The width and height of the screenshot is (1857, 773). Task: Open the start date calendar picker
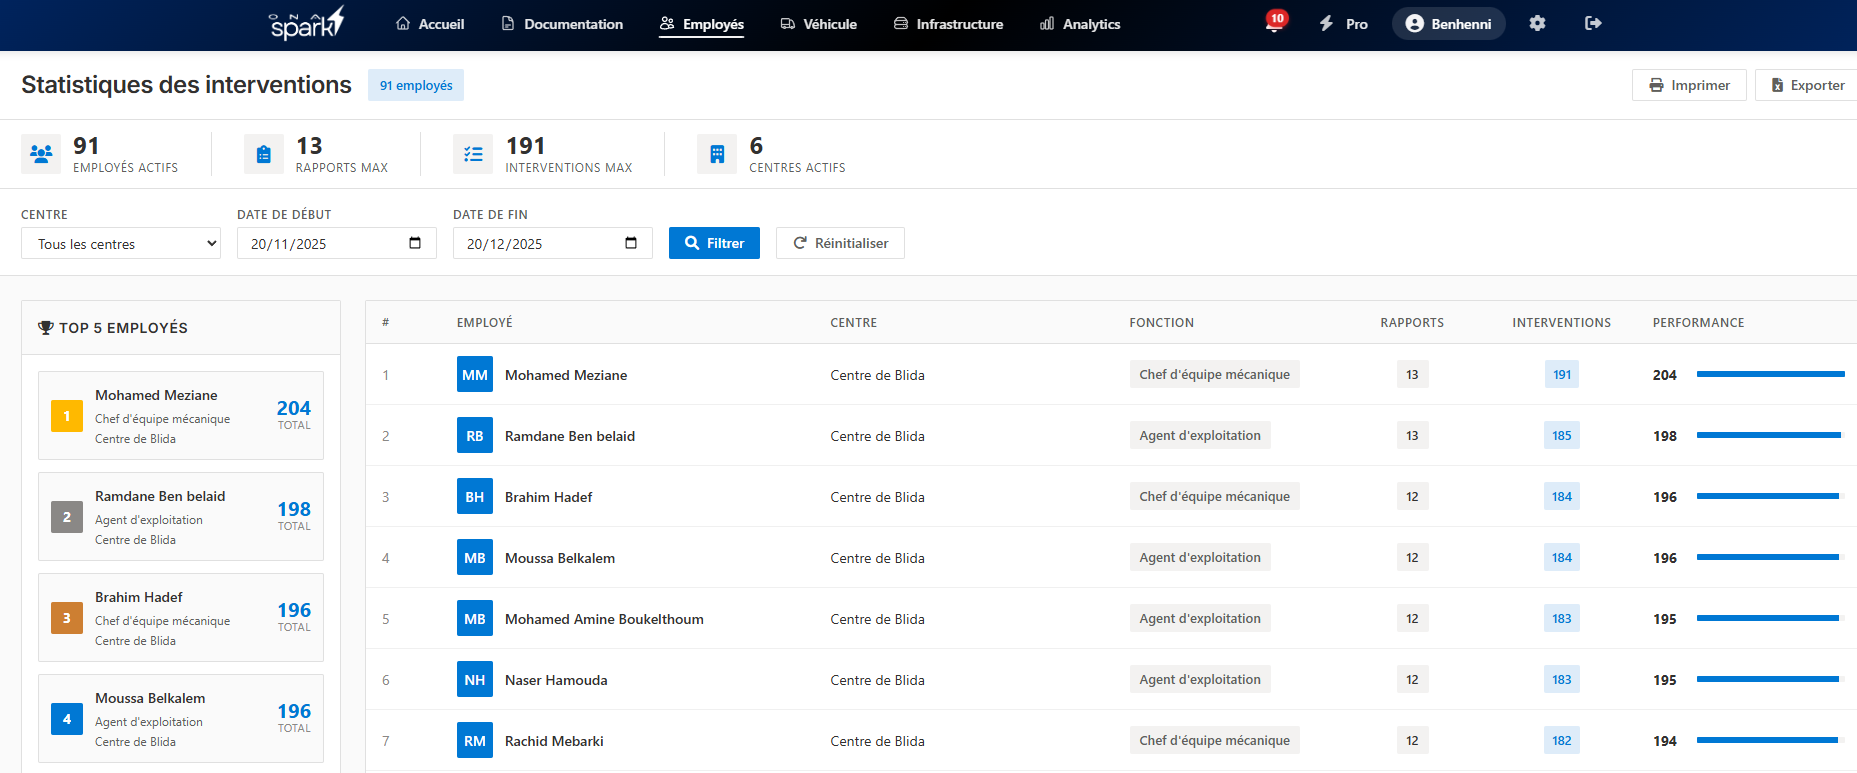[415, 243]
